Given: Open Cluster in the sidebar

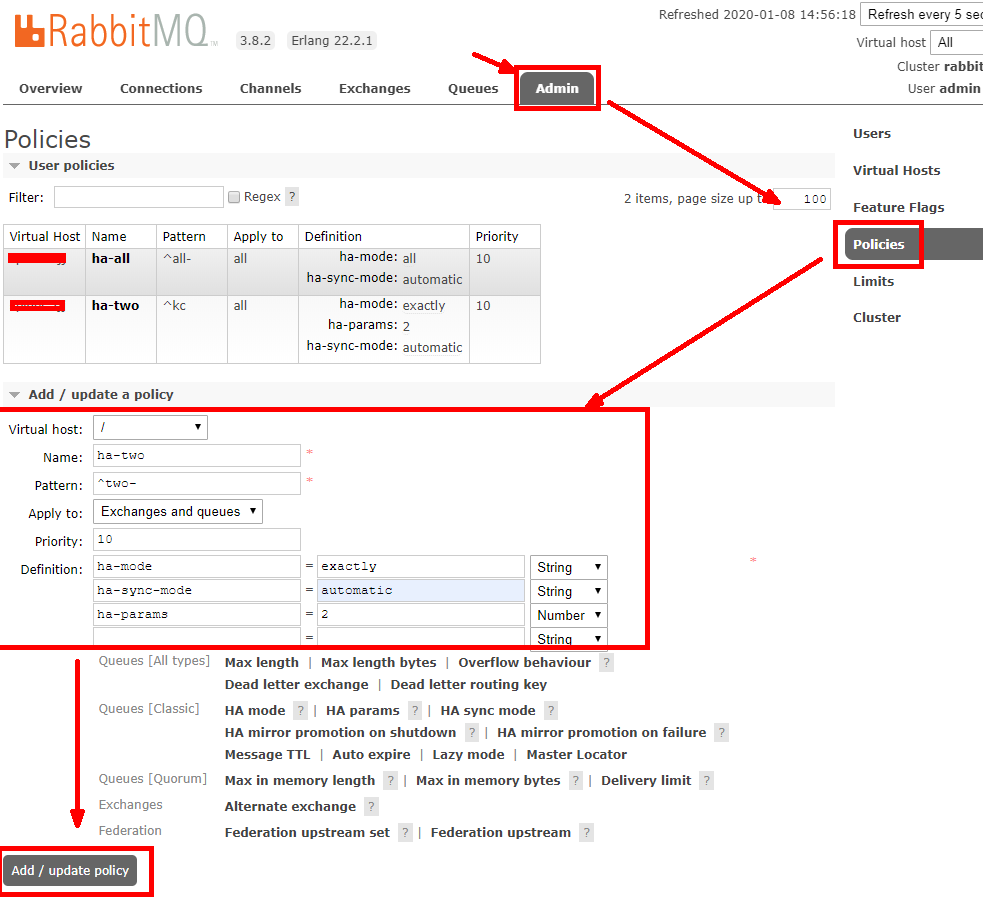Looking at the screenshot, I should pos(876,317).
